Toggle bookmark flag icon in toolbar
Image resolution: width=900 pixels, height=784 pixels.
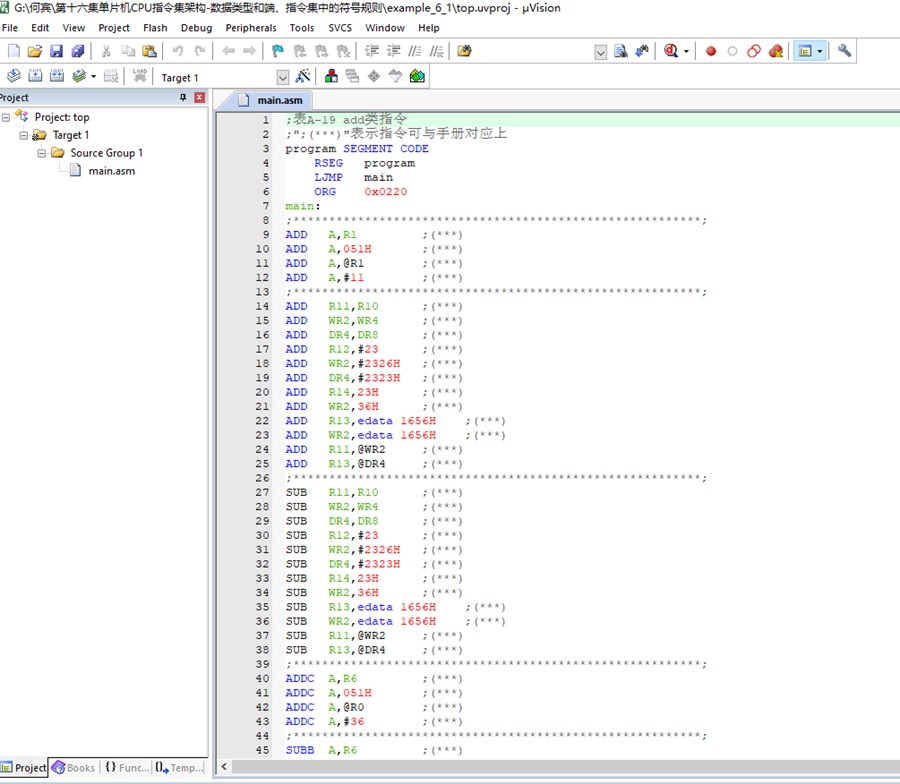[277, 51]
